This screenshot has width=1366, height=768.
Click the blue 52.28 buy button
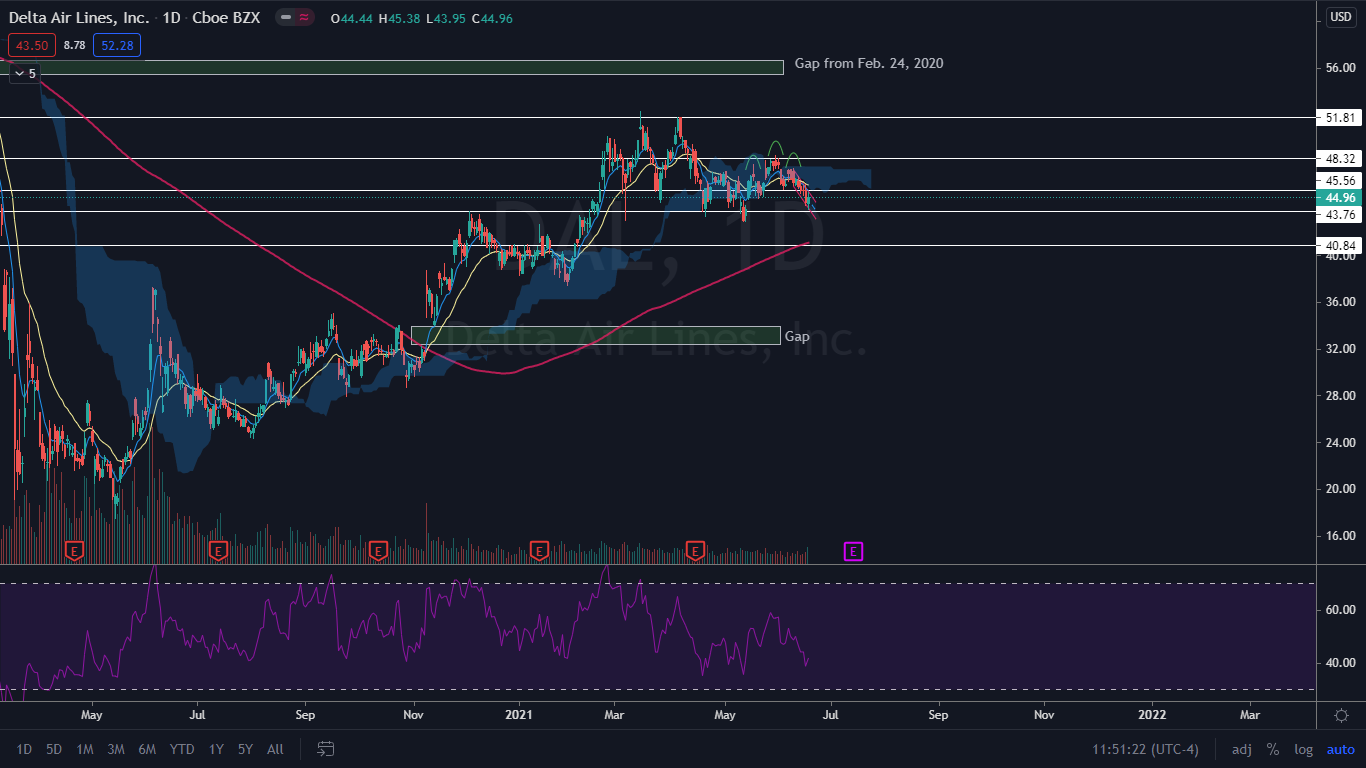[x=117, y=45]
